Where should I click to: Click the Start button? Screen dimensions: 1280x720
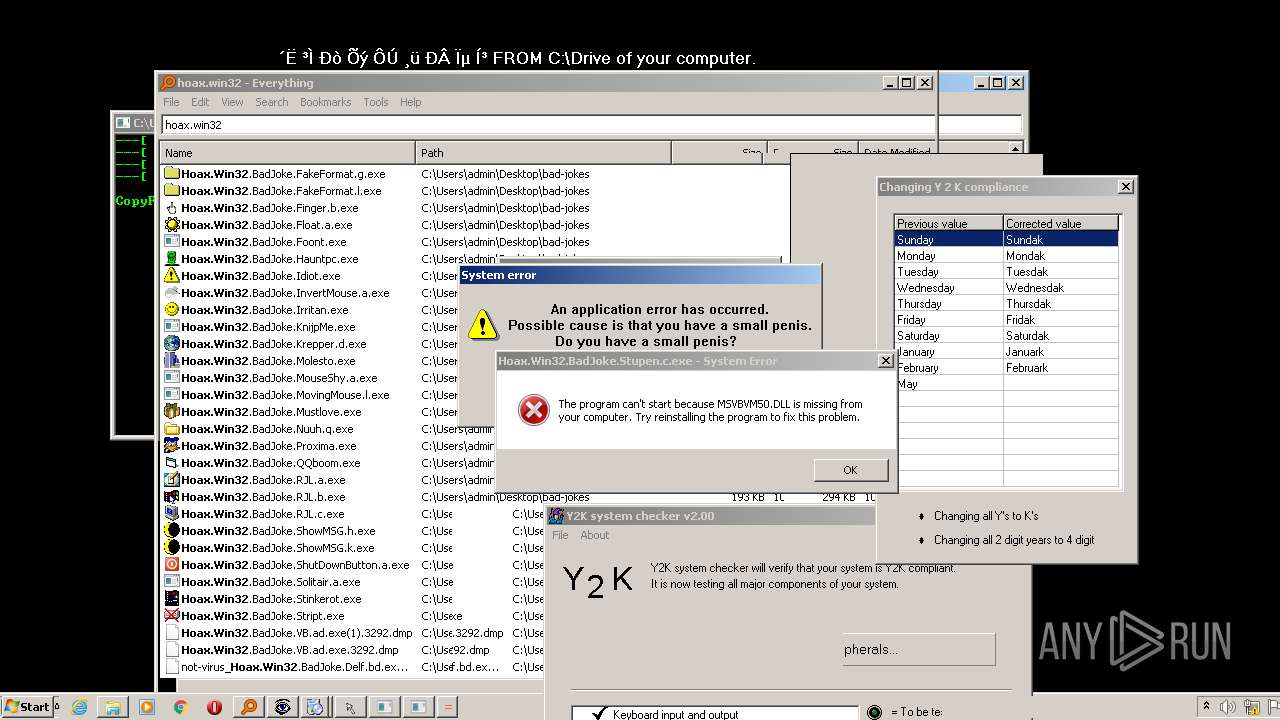[x=27, y=706]
